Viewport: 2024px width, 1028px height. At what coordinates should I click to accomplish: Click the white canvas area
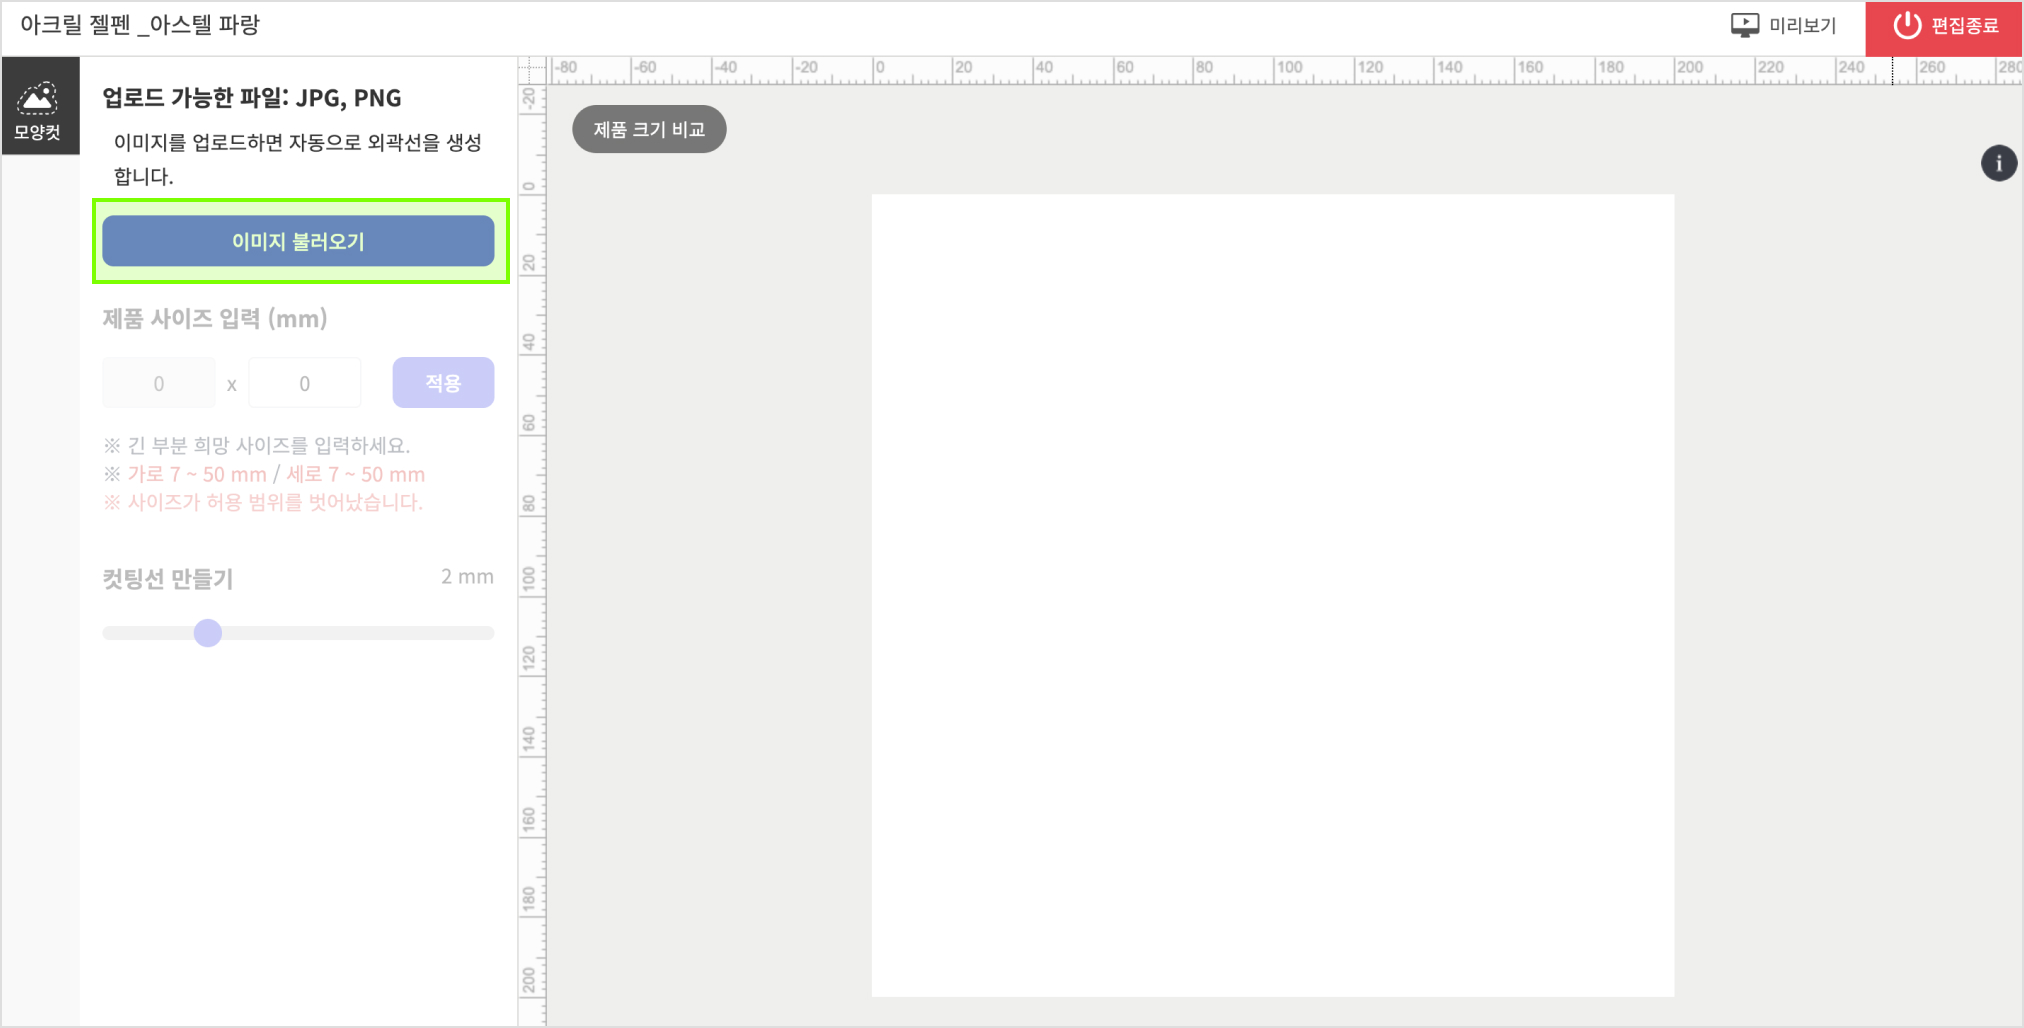pos(1272,595)
